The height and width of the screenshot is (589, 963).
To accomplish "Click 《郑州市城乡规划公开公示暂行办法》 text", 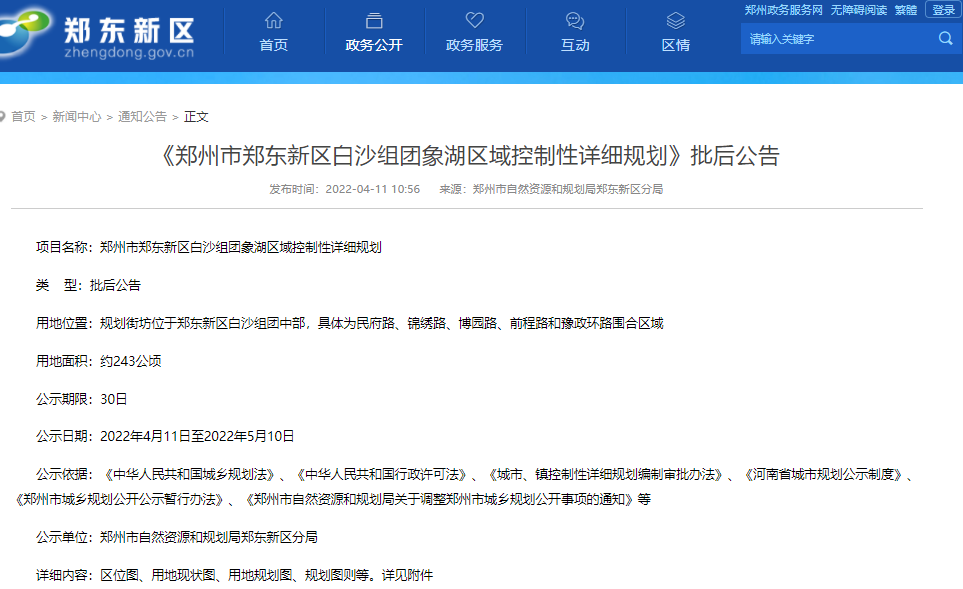I will (120, 499).
